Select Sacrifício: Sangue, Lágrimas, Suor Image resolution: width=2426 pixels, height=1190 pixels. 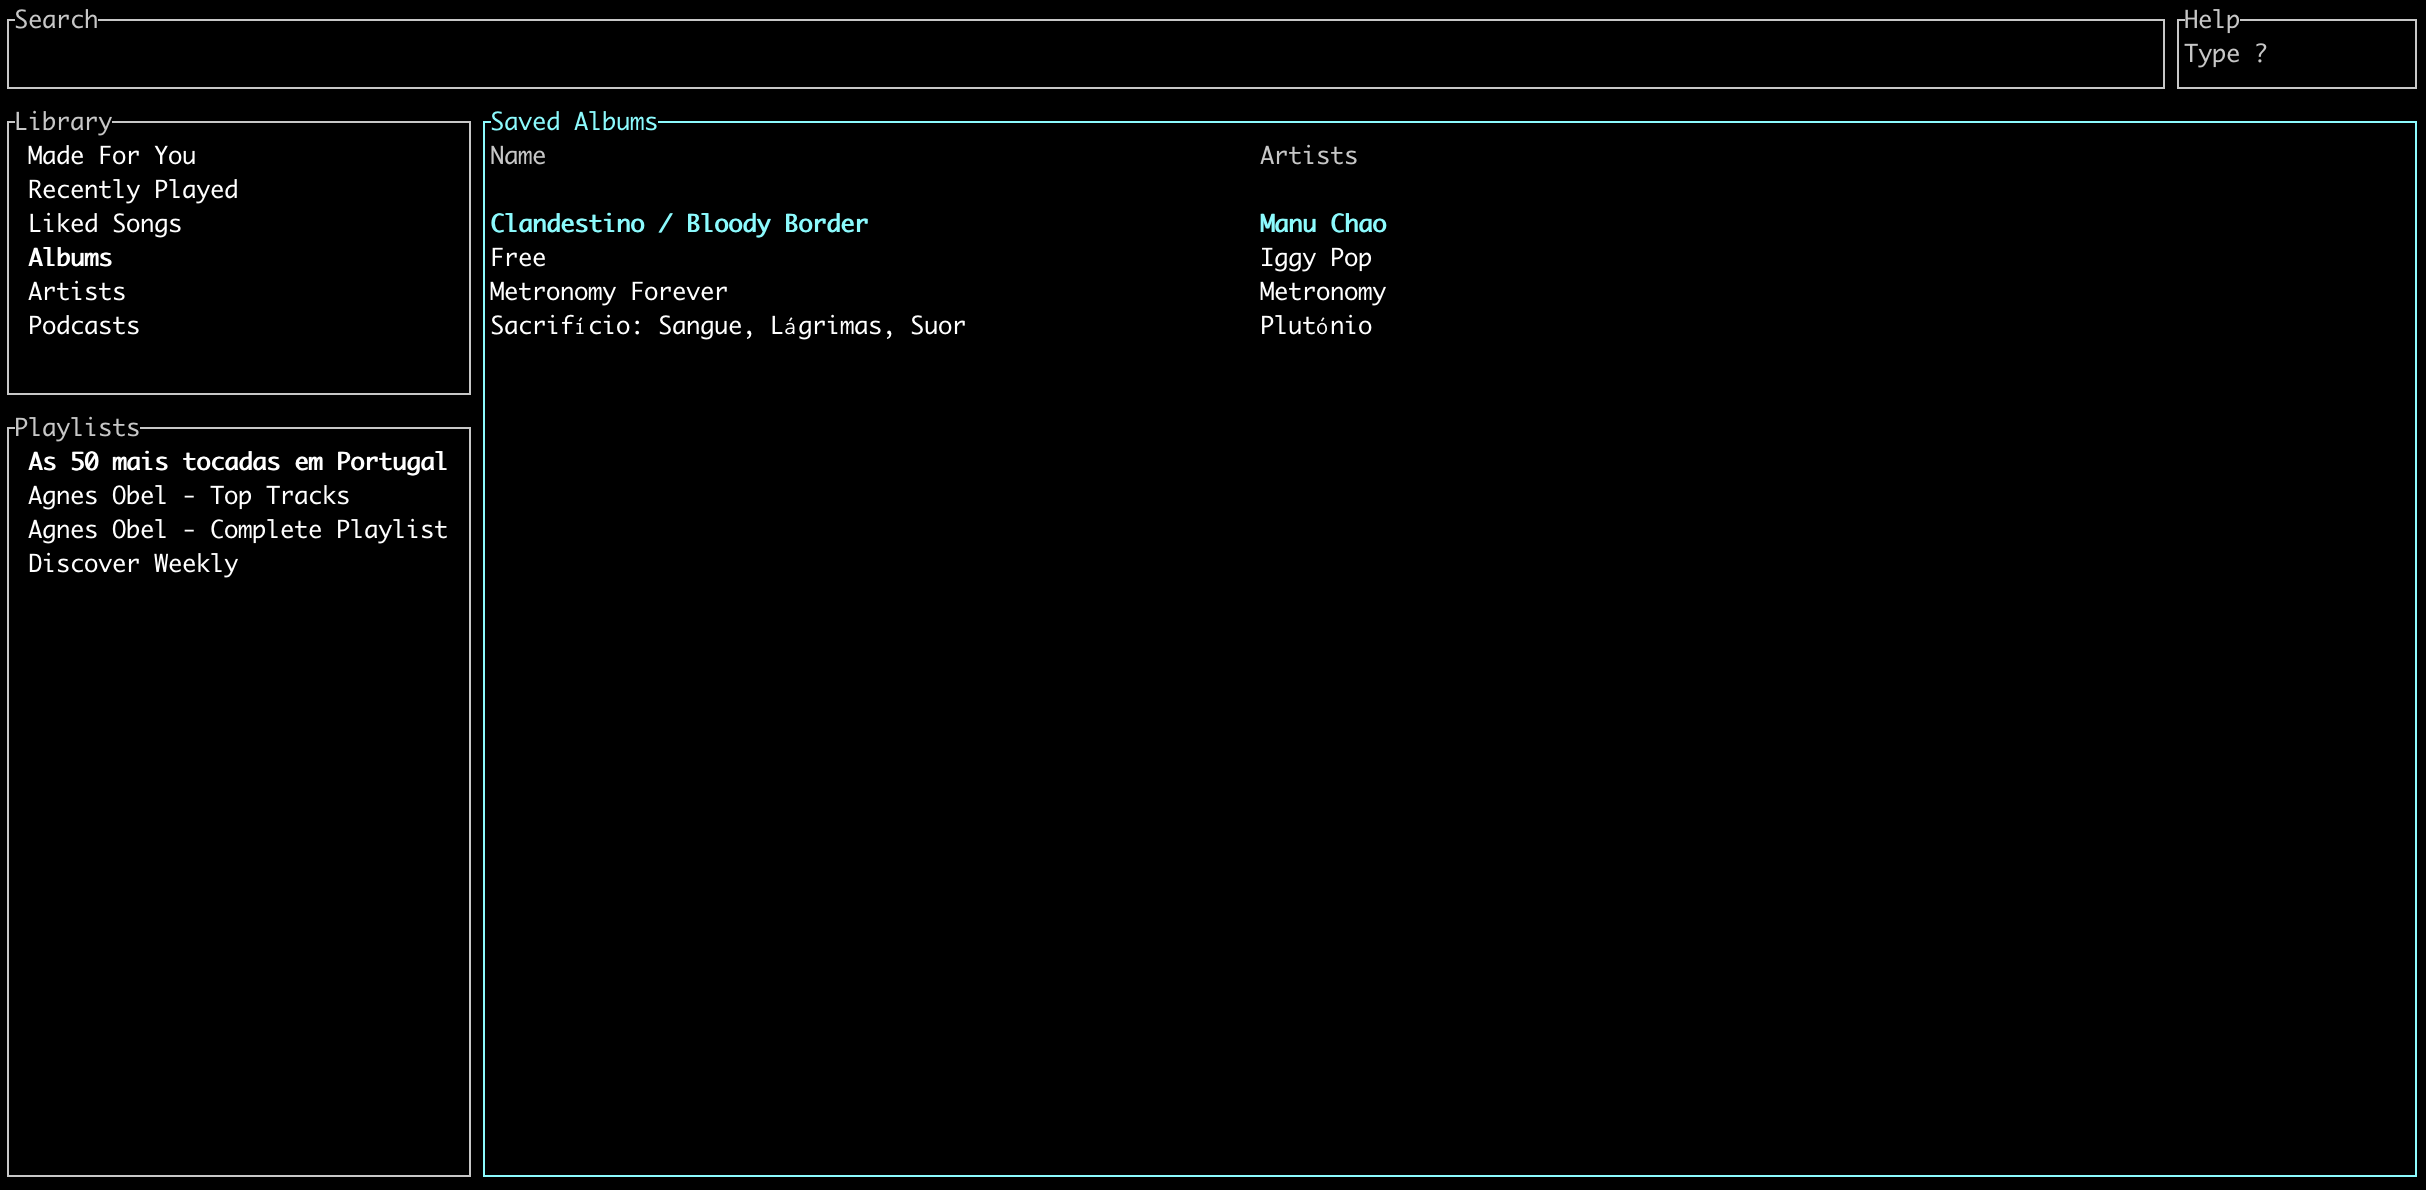[727, 325]
